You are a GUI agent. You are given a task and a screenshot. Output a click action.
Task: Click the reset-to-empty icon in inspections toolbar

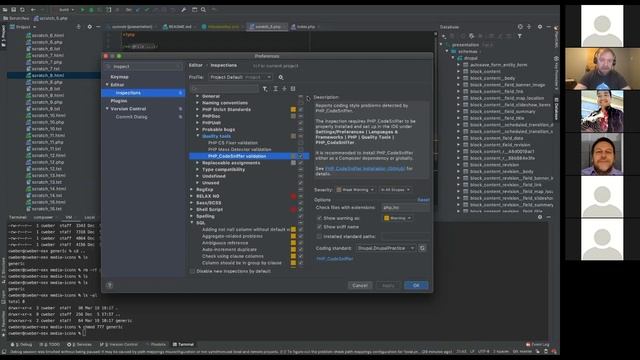(x=293, y=89)
